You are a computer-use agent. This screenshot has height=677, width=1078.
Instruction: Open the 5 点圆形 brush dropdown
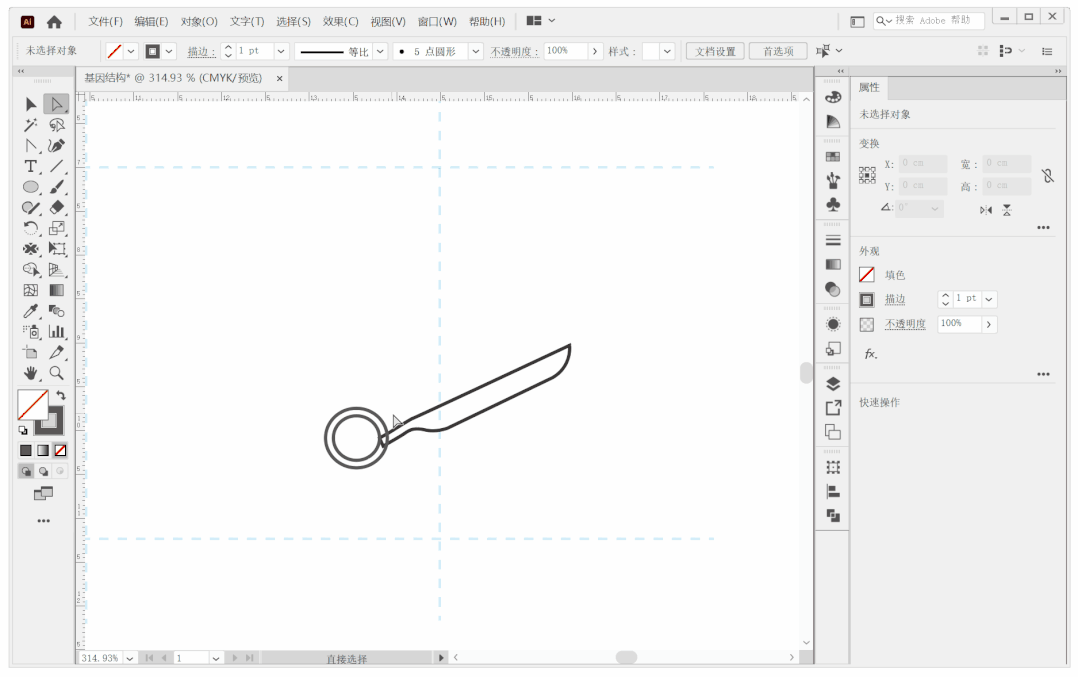click(476, 52)
